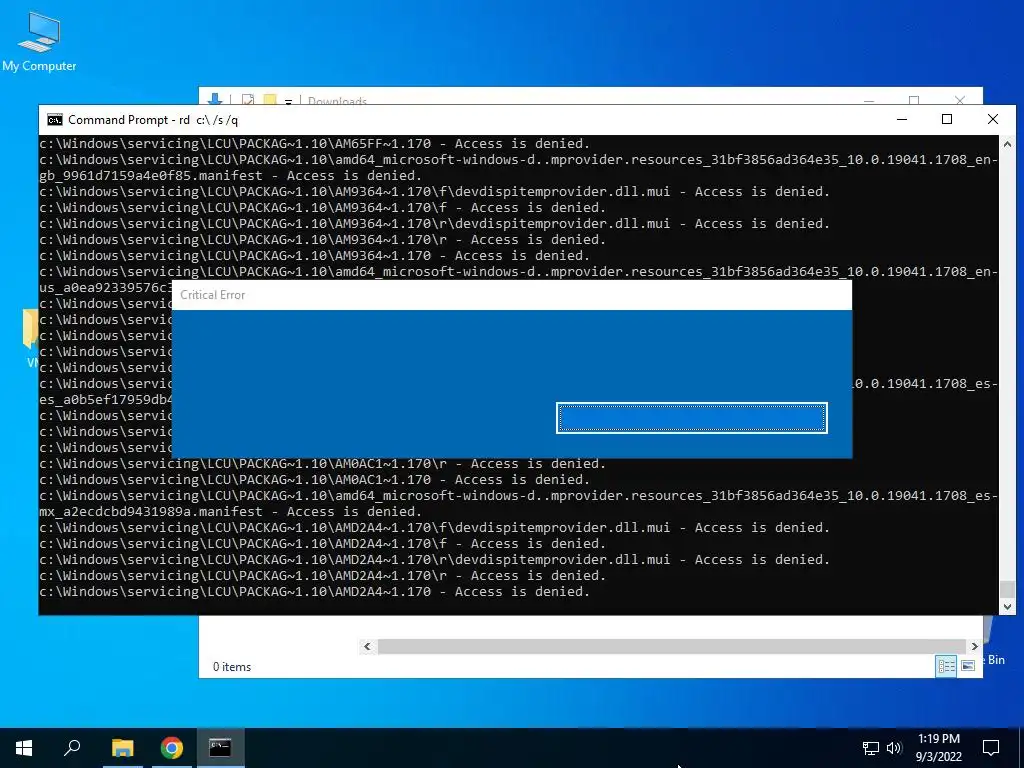Click Command Prompt scrollbar down arrow
This screenshot has width=1024, height=768.
(1007, 607)
